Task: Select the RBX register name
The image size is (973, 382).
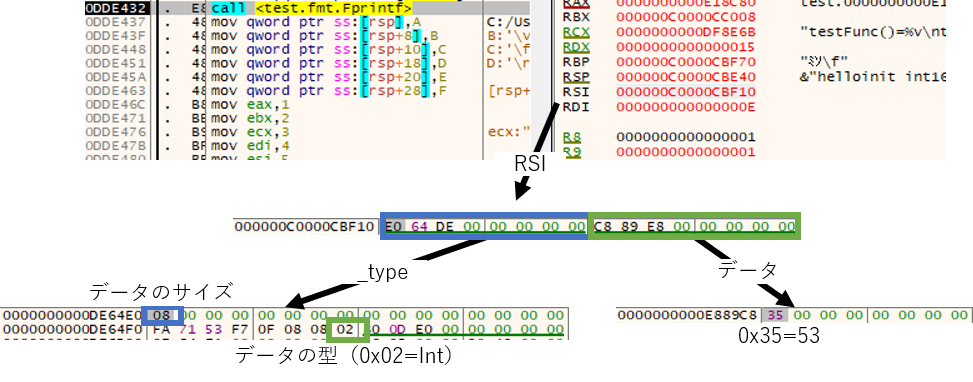Action: [575, 16]
